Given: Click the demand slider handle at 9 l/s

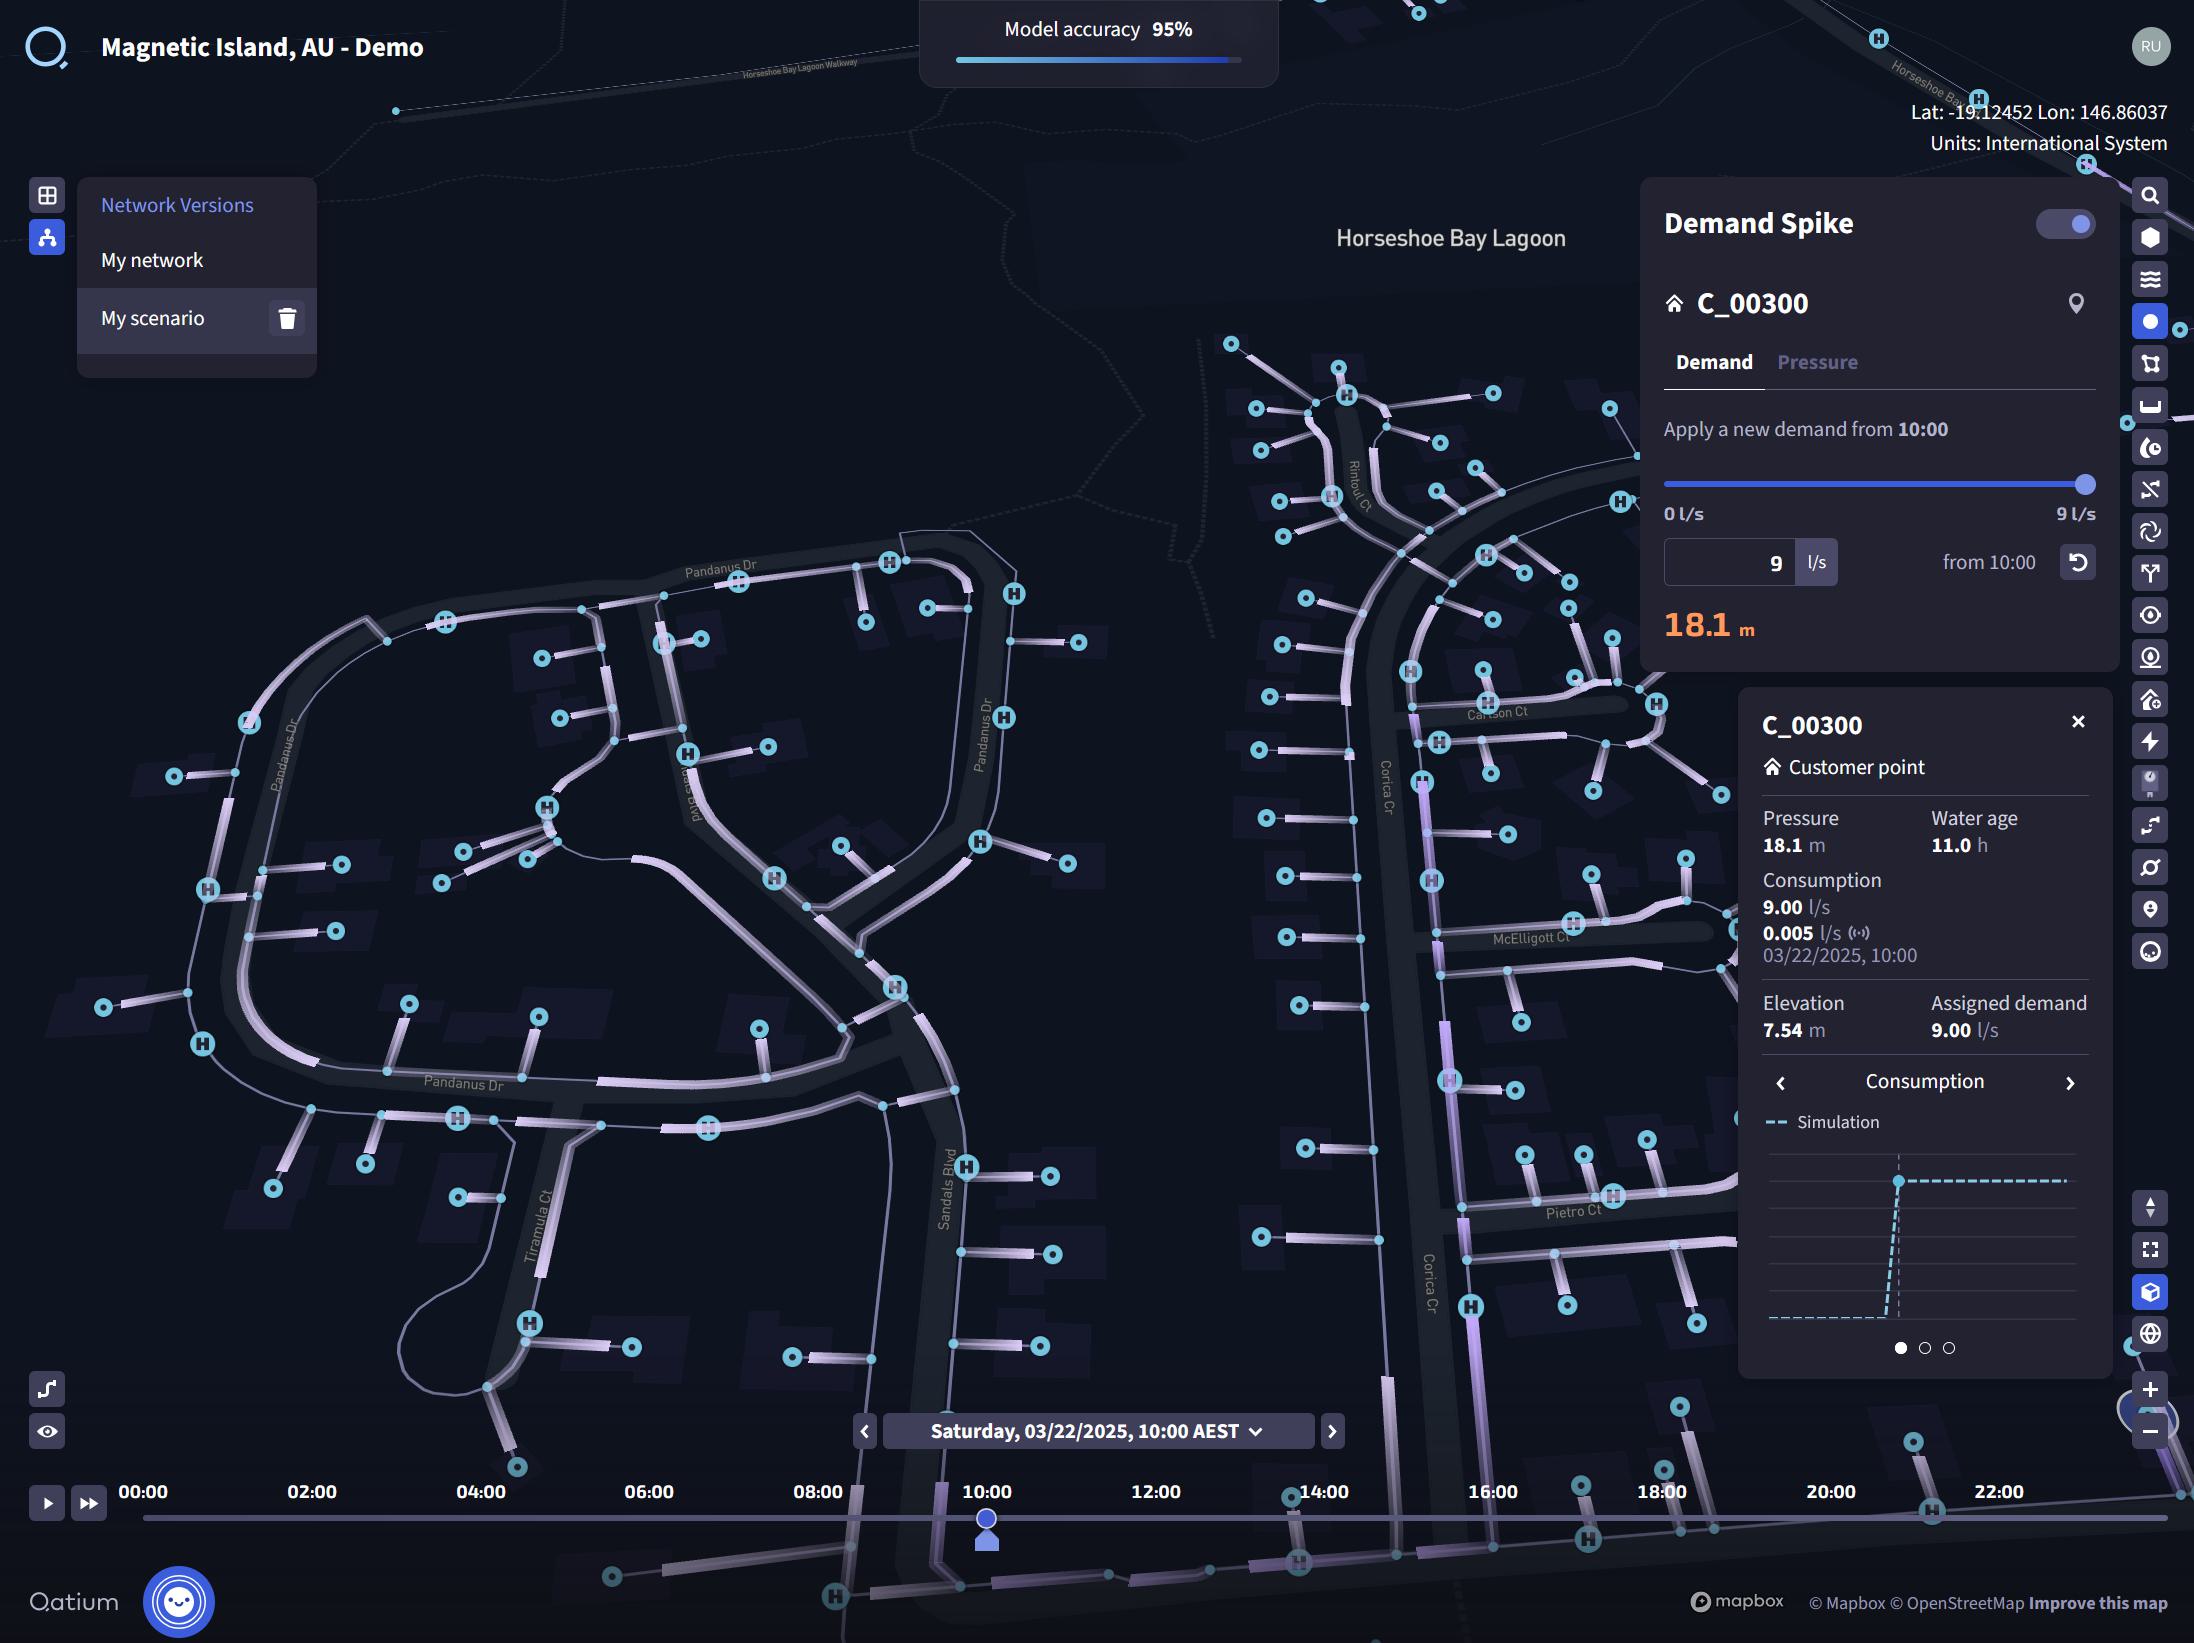Looking at the screenshot, I should 2085,485.
